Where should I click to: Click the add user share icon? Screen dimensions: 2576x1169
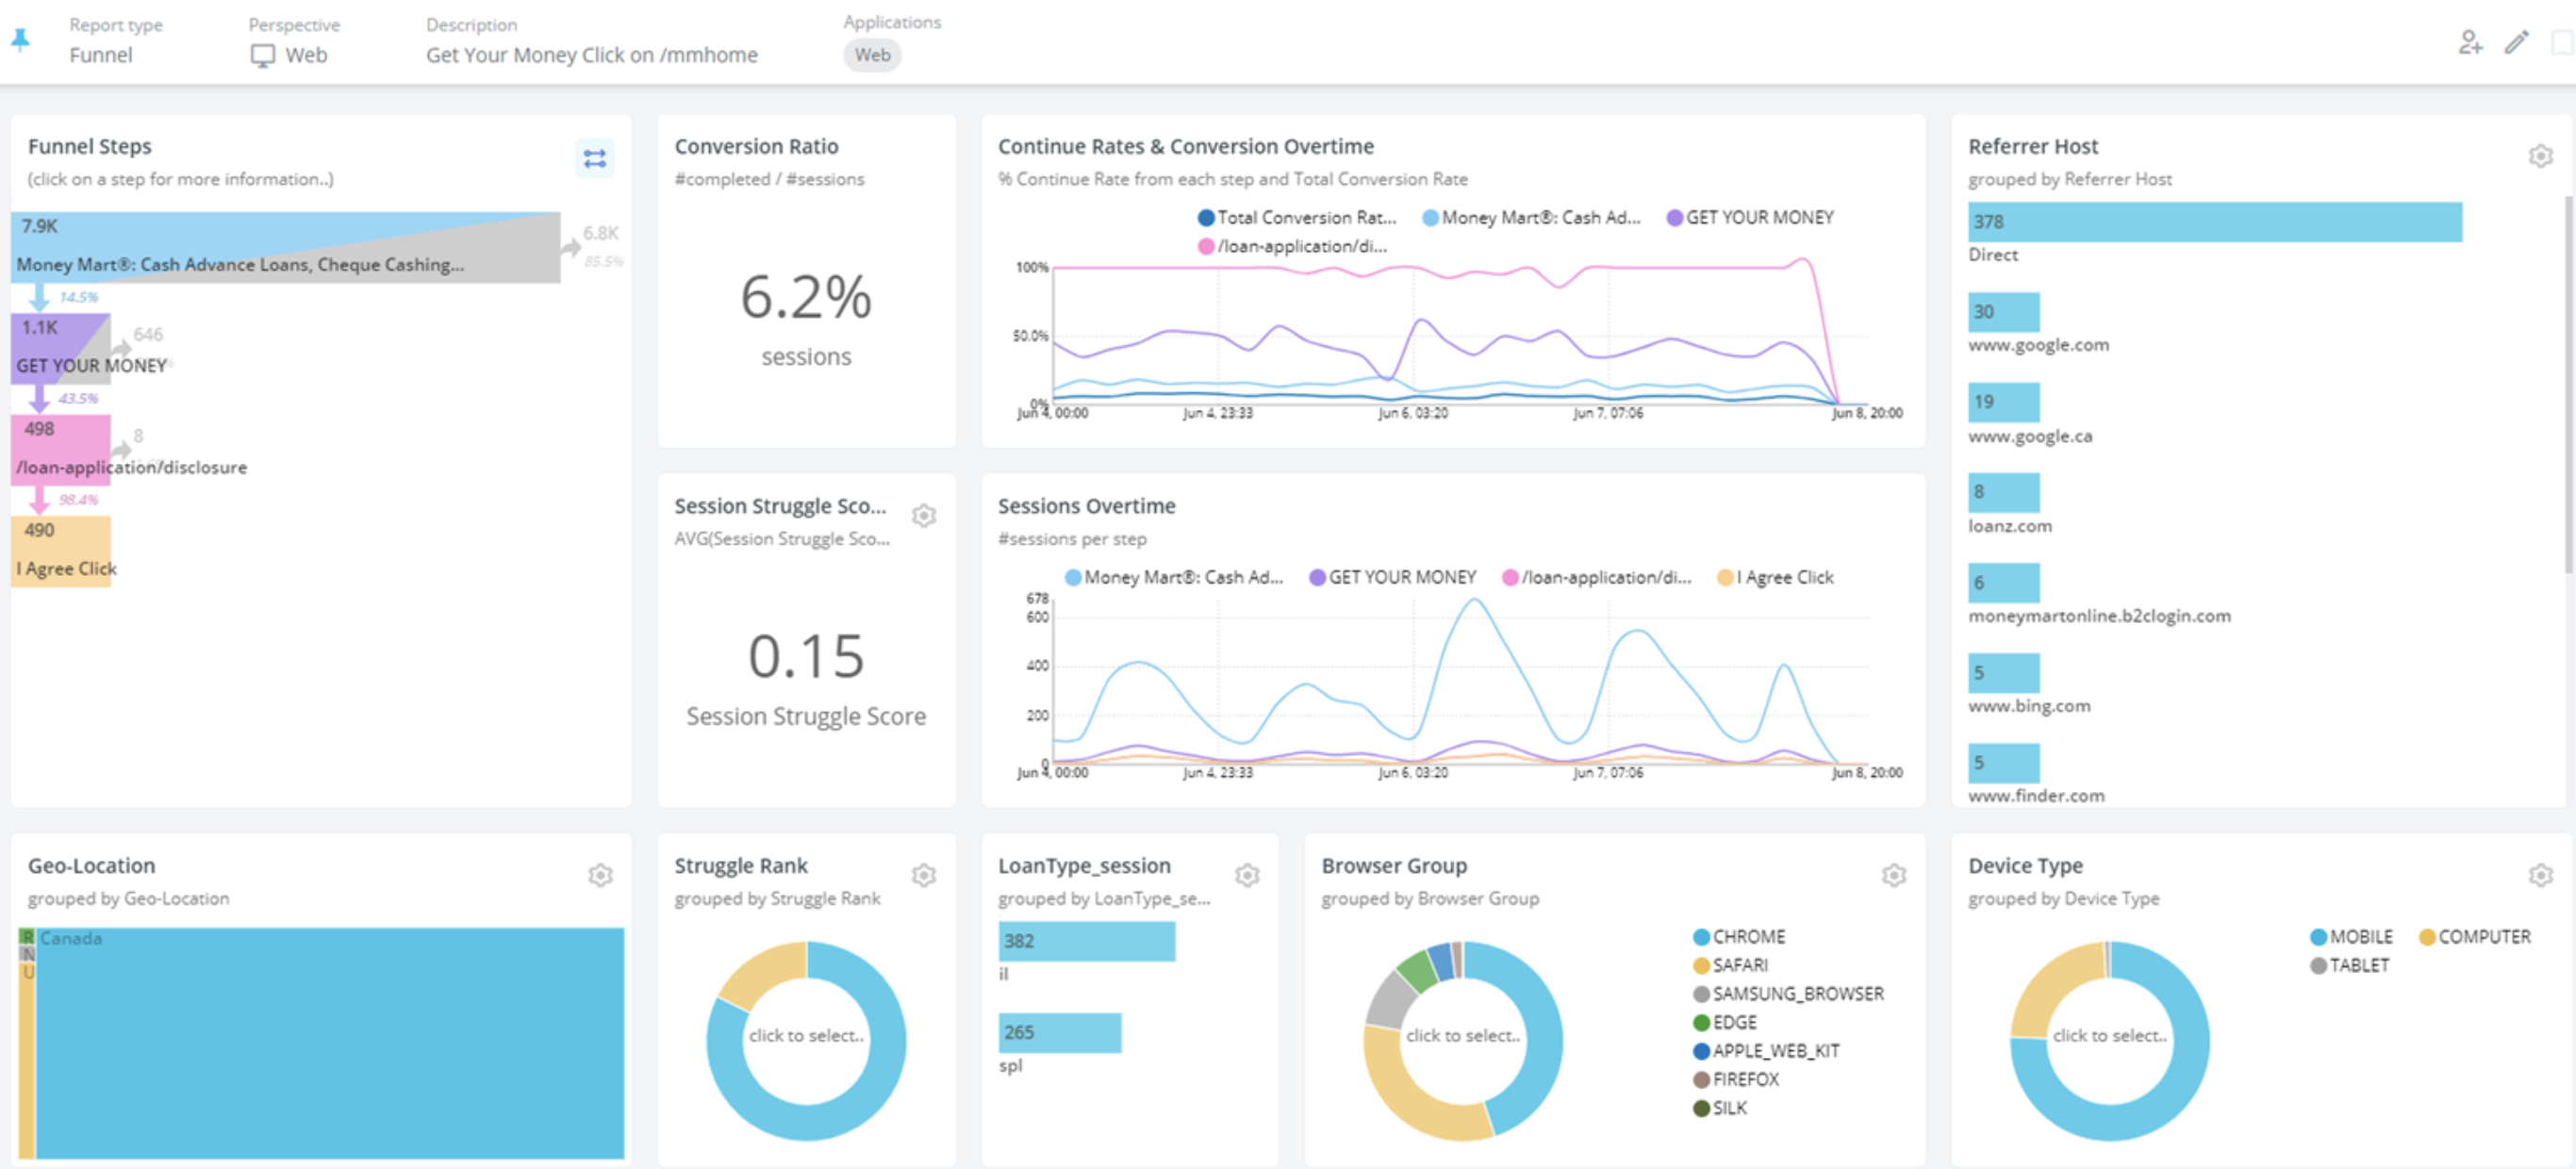2470,42
